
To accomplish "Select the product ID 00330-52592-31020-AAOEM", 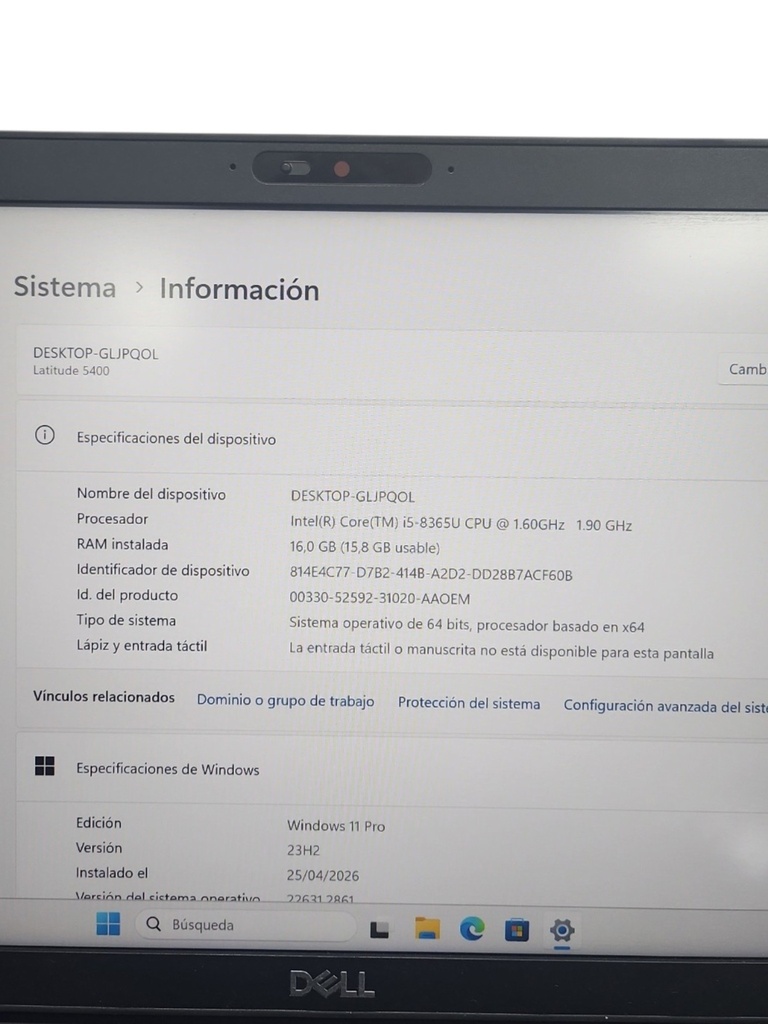I will [379, 598].
